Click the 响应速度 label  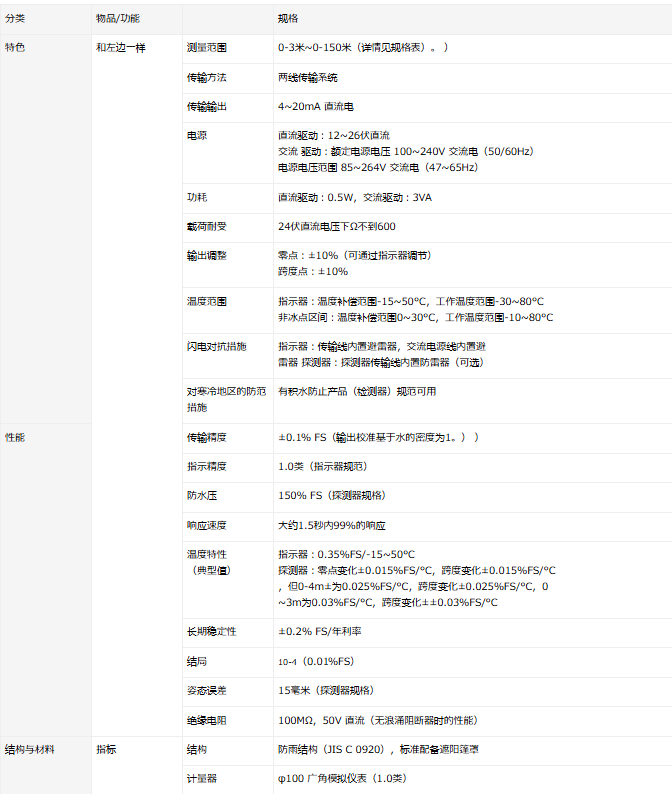pyautogui.click(x=207, y=525)
